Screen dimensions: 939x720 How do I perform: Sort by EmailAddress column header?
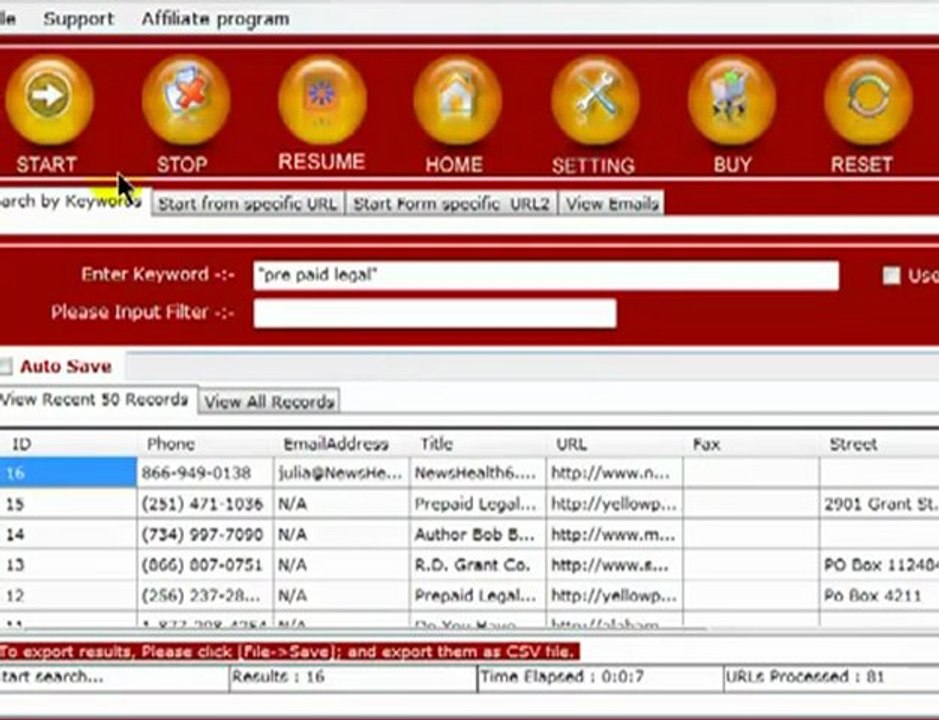pyautogui.click(x=341, y=444)
